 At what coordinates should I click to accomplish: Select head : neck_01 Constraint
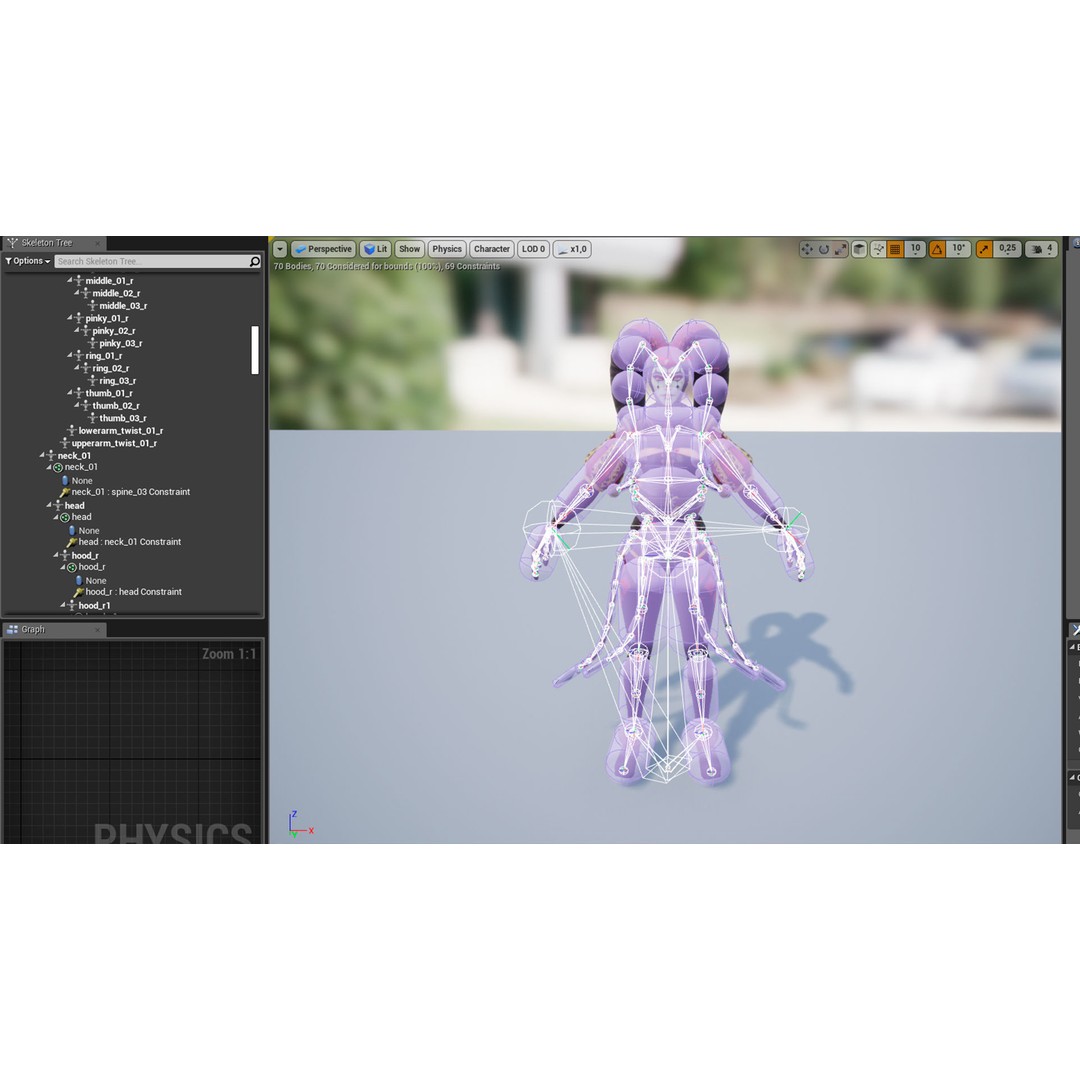[x=125, y=542]
